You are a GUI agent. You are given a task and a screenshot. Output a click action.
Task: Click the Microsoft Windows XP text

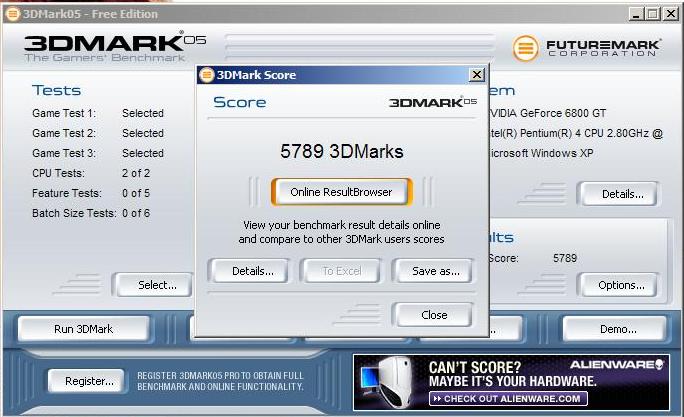[541, 153]
